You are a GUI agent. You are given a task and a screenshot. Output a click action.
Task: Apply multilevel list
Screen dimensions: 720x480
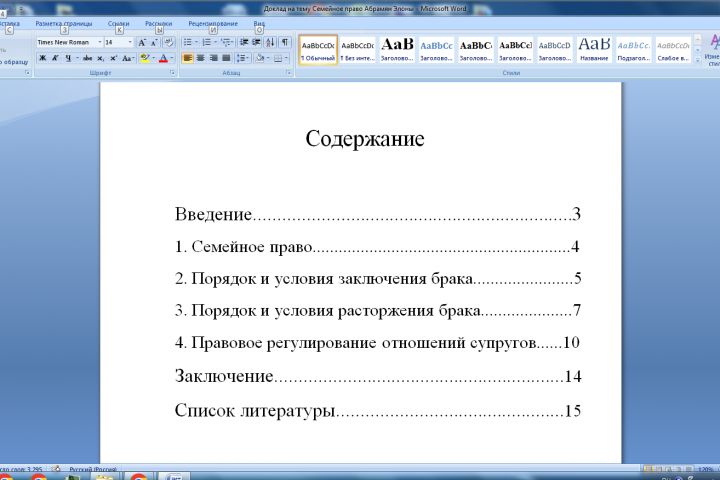click(226, 42)
